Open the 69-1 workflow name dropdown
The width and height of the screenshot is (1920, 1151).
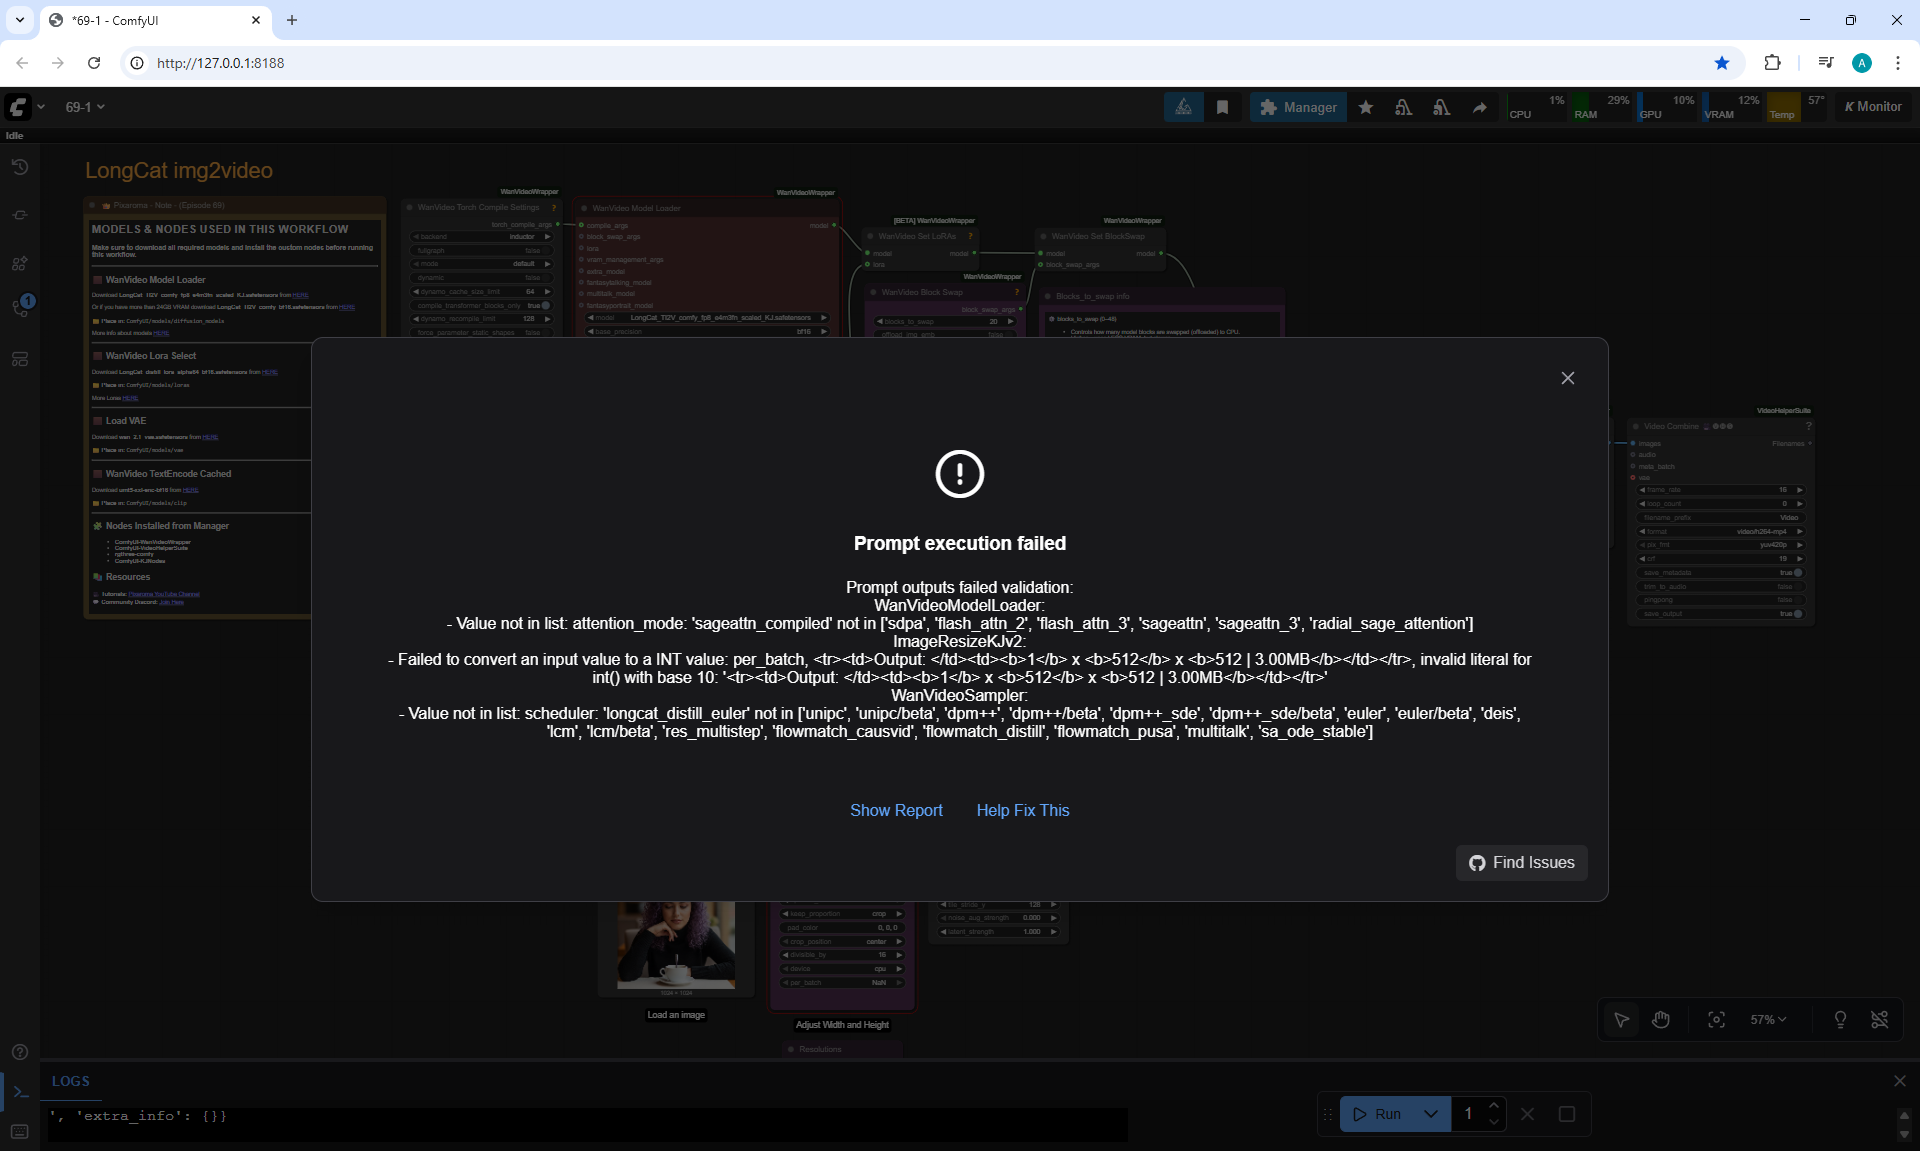pyautogui.click(x=85, y=107)
